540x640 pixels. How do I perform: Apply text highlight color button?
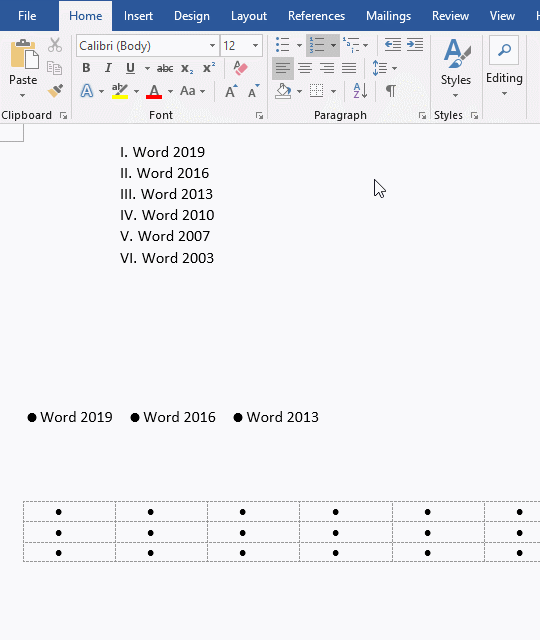(x=120, y=91)
